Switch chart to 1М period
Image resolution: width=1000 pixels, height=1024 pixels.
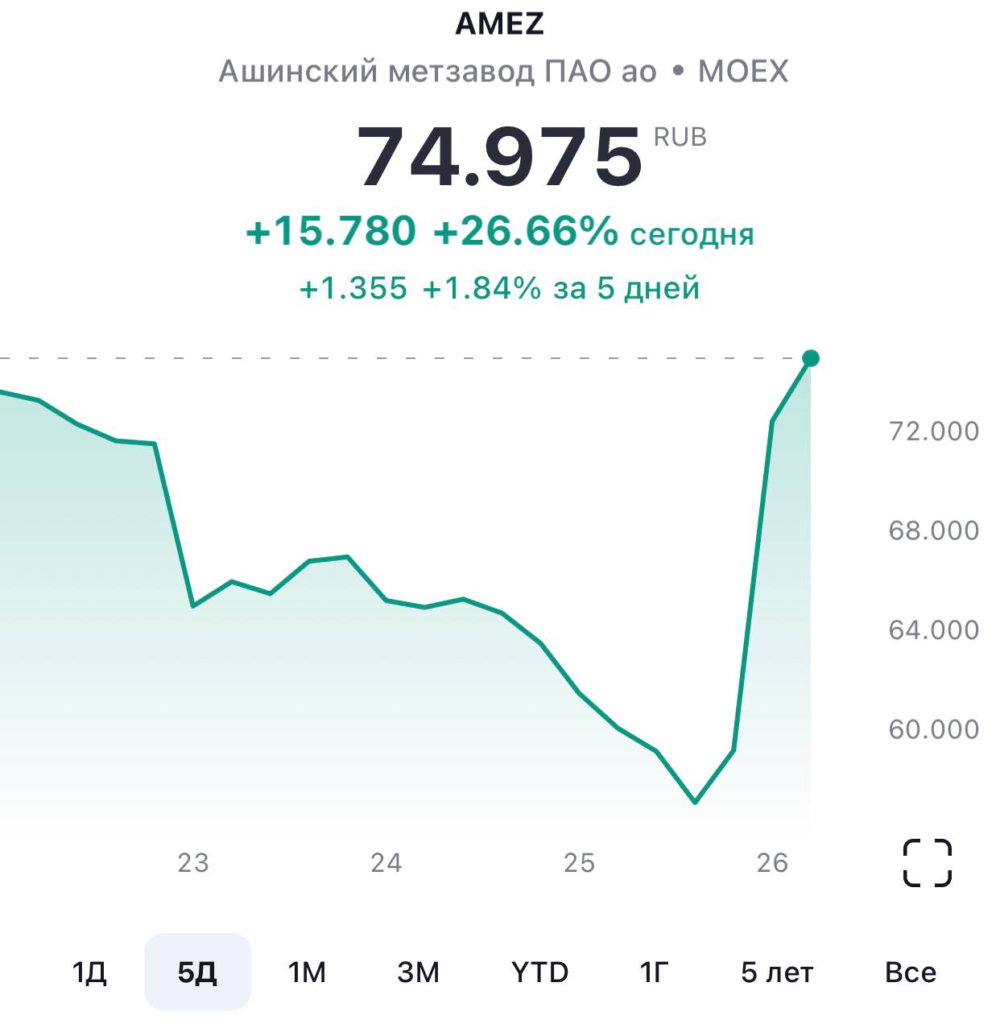307,972
